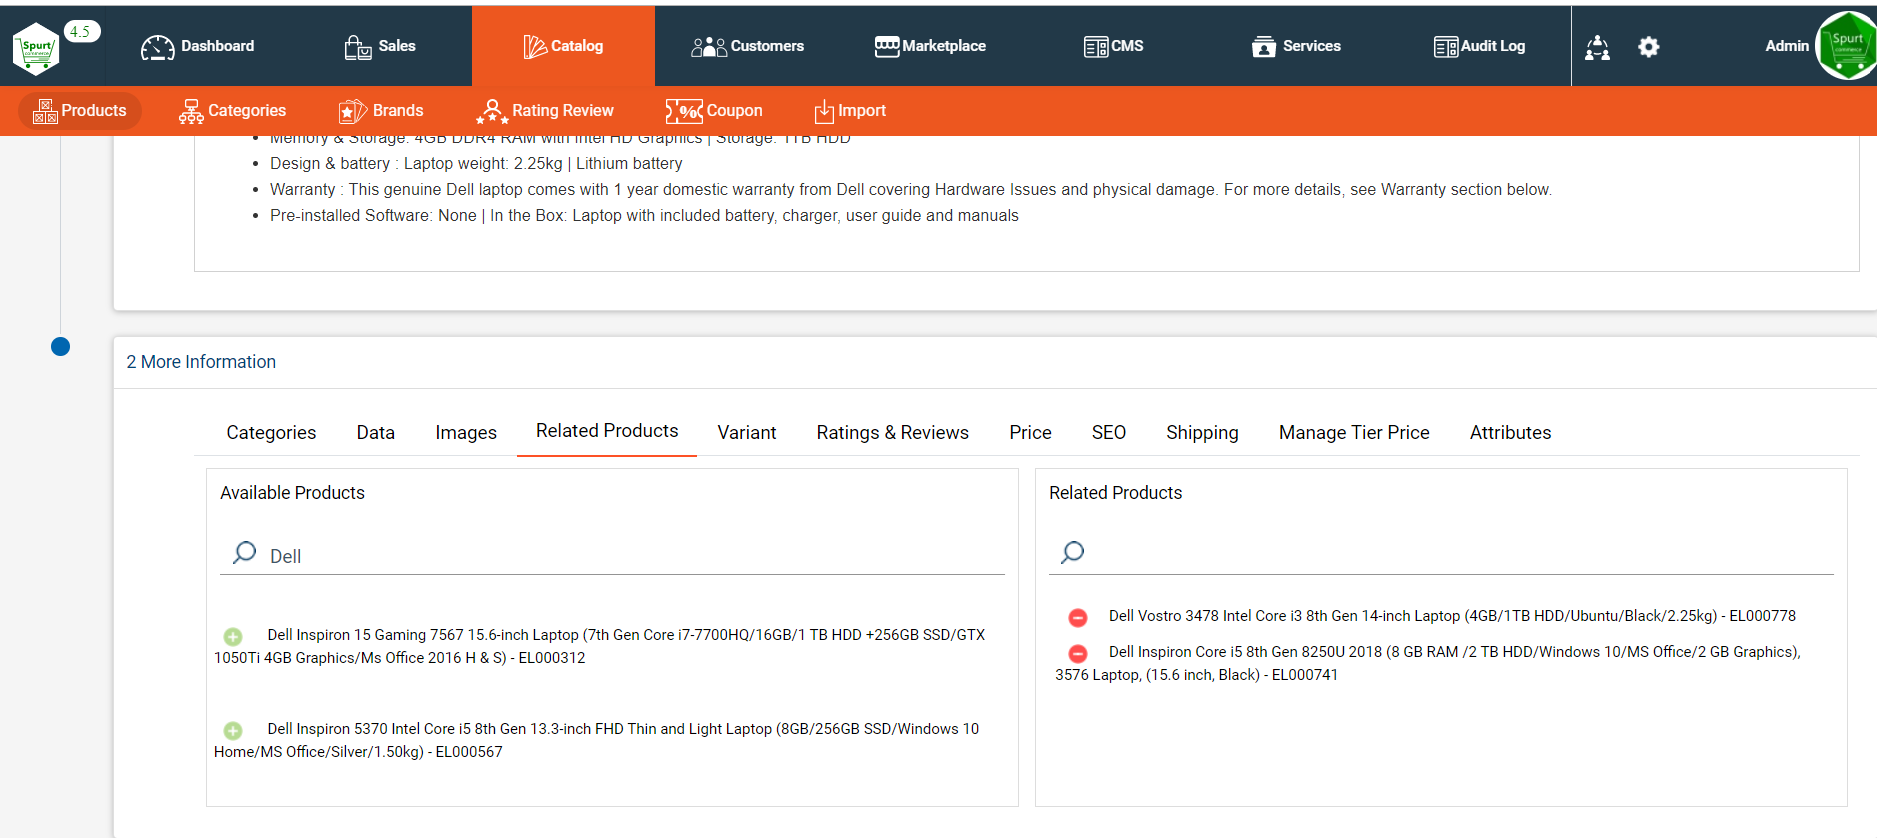Click the Available Products search field containing Dell

coord(612,555)
